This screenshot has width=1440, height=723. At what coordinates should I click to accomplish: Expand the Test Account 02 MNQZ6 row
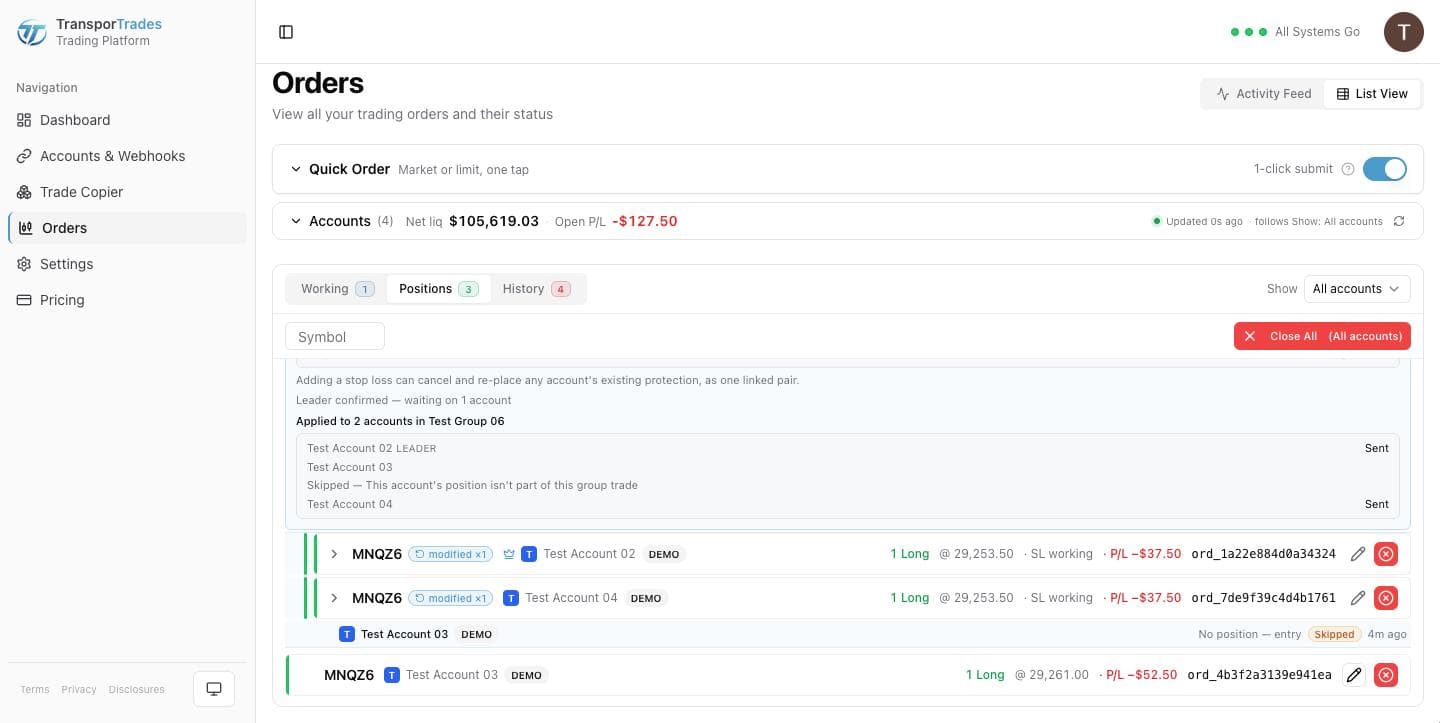tap(334, 554)
